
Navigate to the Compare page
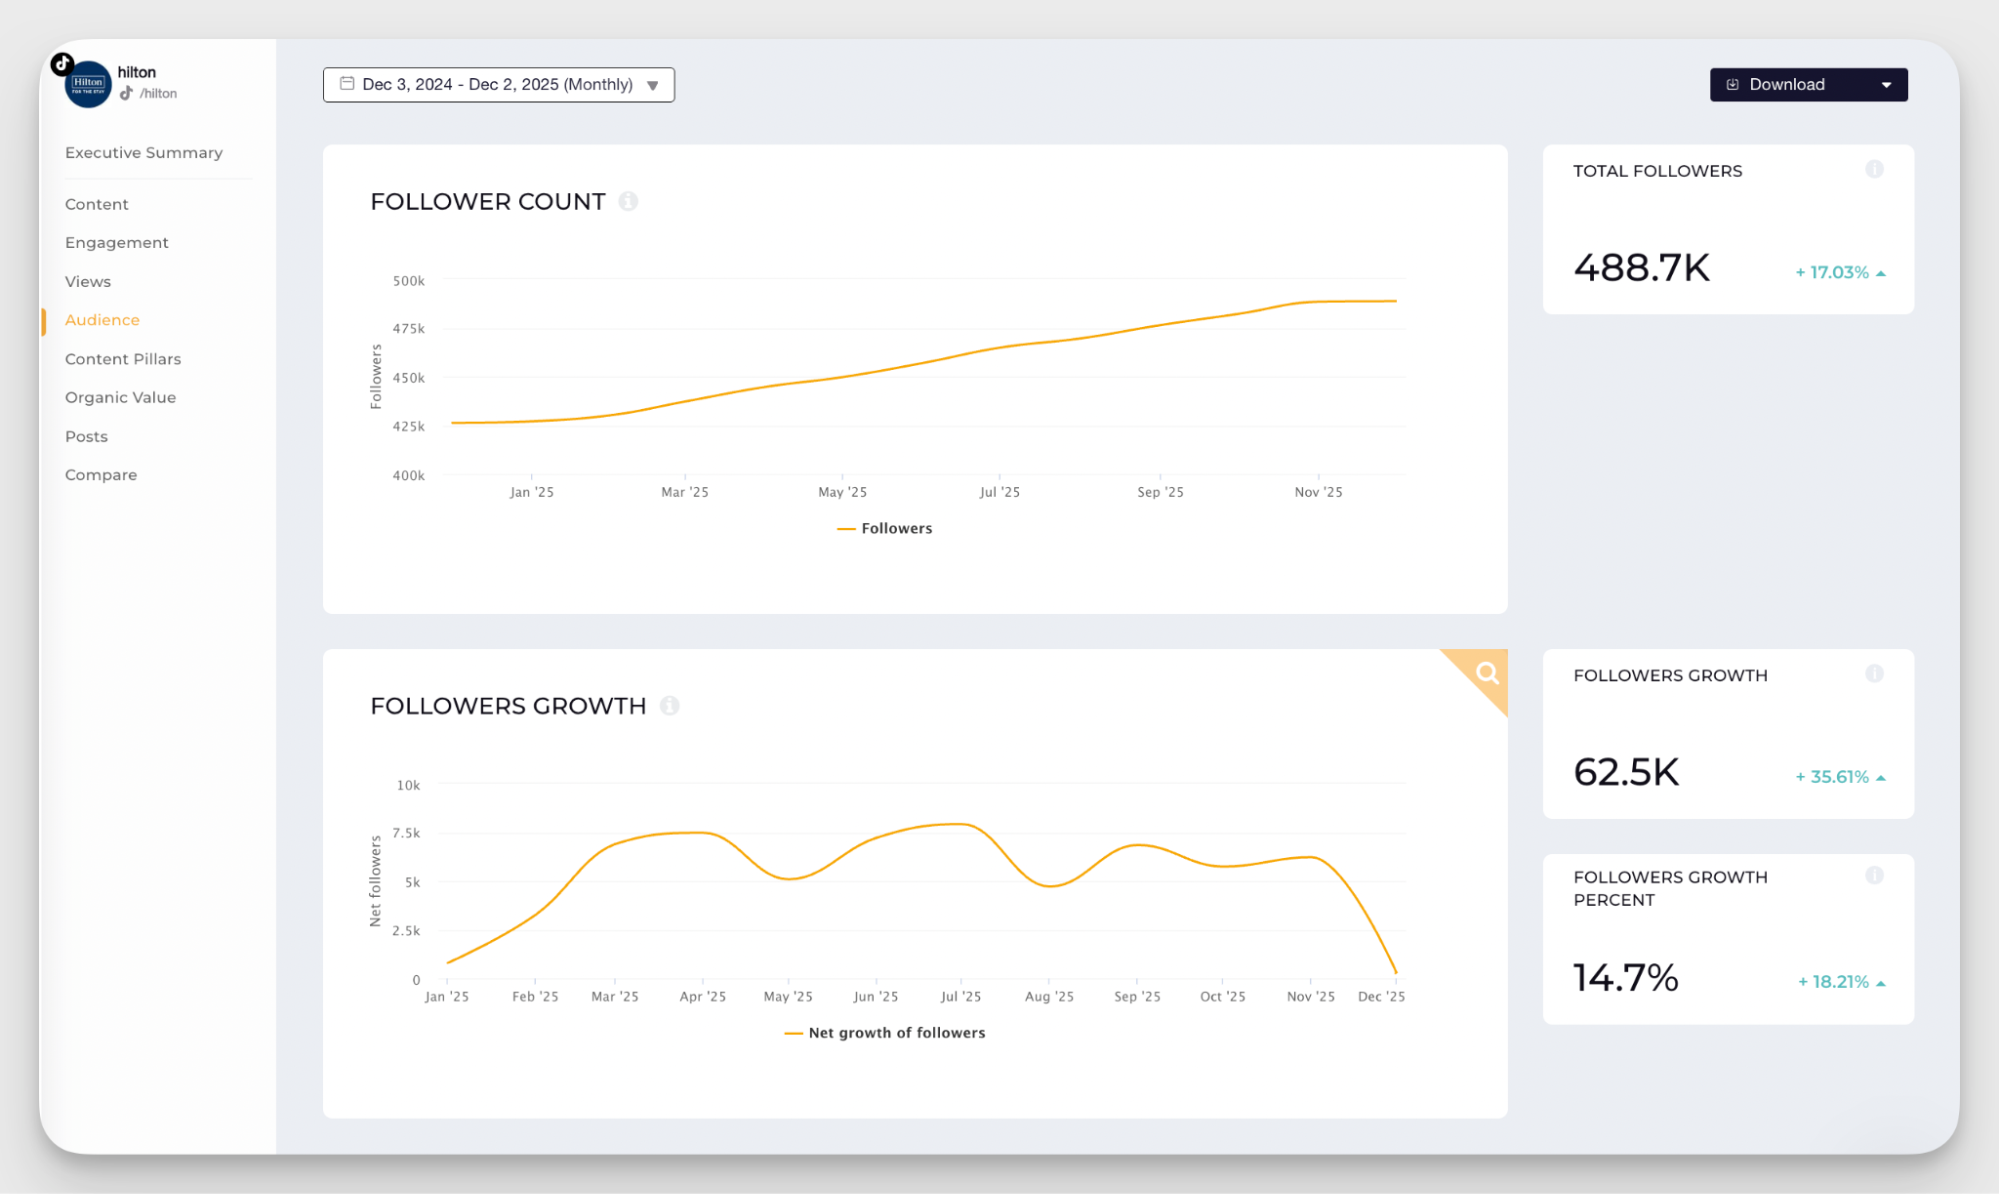(x=101, y=474)
